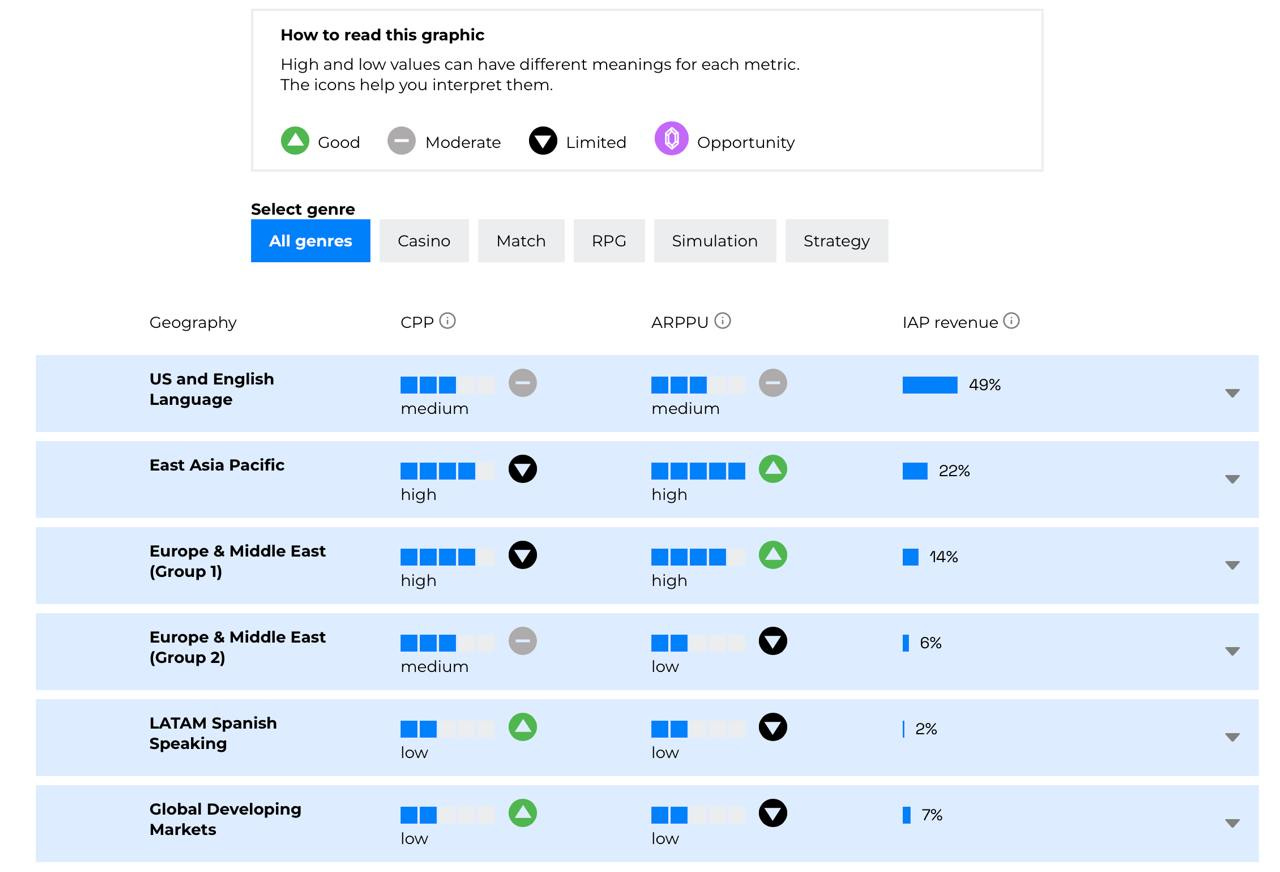Click the CPP info icon
This screenshot has height=872, width=1280.
tap(448, 321)
